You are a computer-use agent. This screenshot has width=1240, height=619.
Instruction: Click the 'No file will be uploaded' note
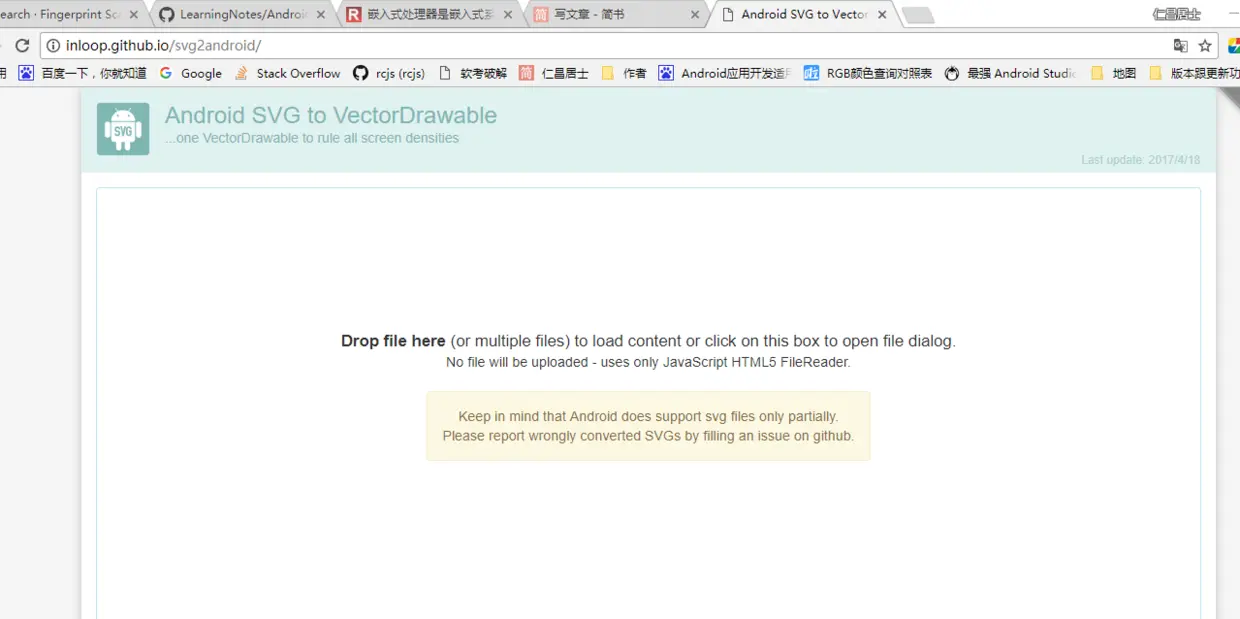click(x=648, y=362)
